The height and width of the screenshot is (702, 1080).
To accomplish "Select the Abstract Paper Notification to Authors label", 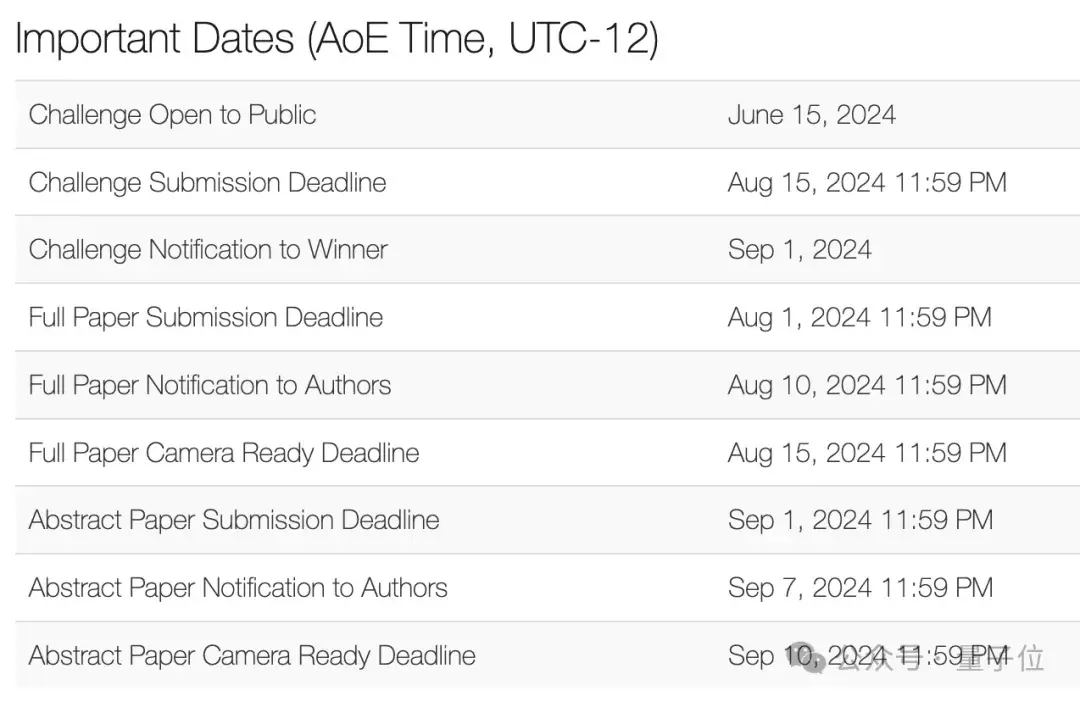I will pyautogui.click(x=238, y=588).
